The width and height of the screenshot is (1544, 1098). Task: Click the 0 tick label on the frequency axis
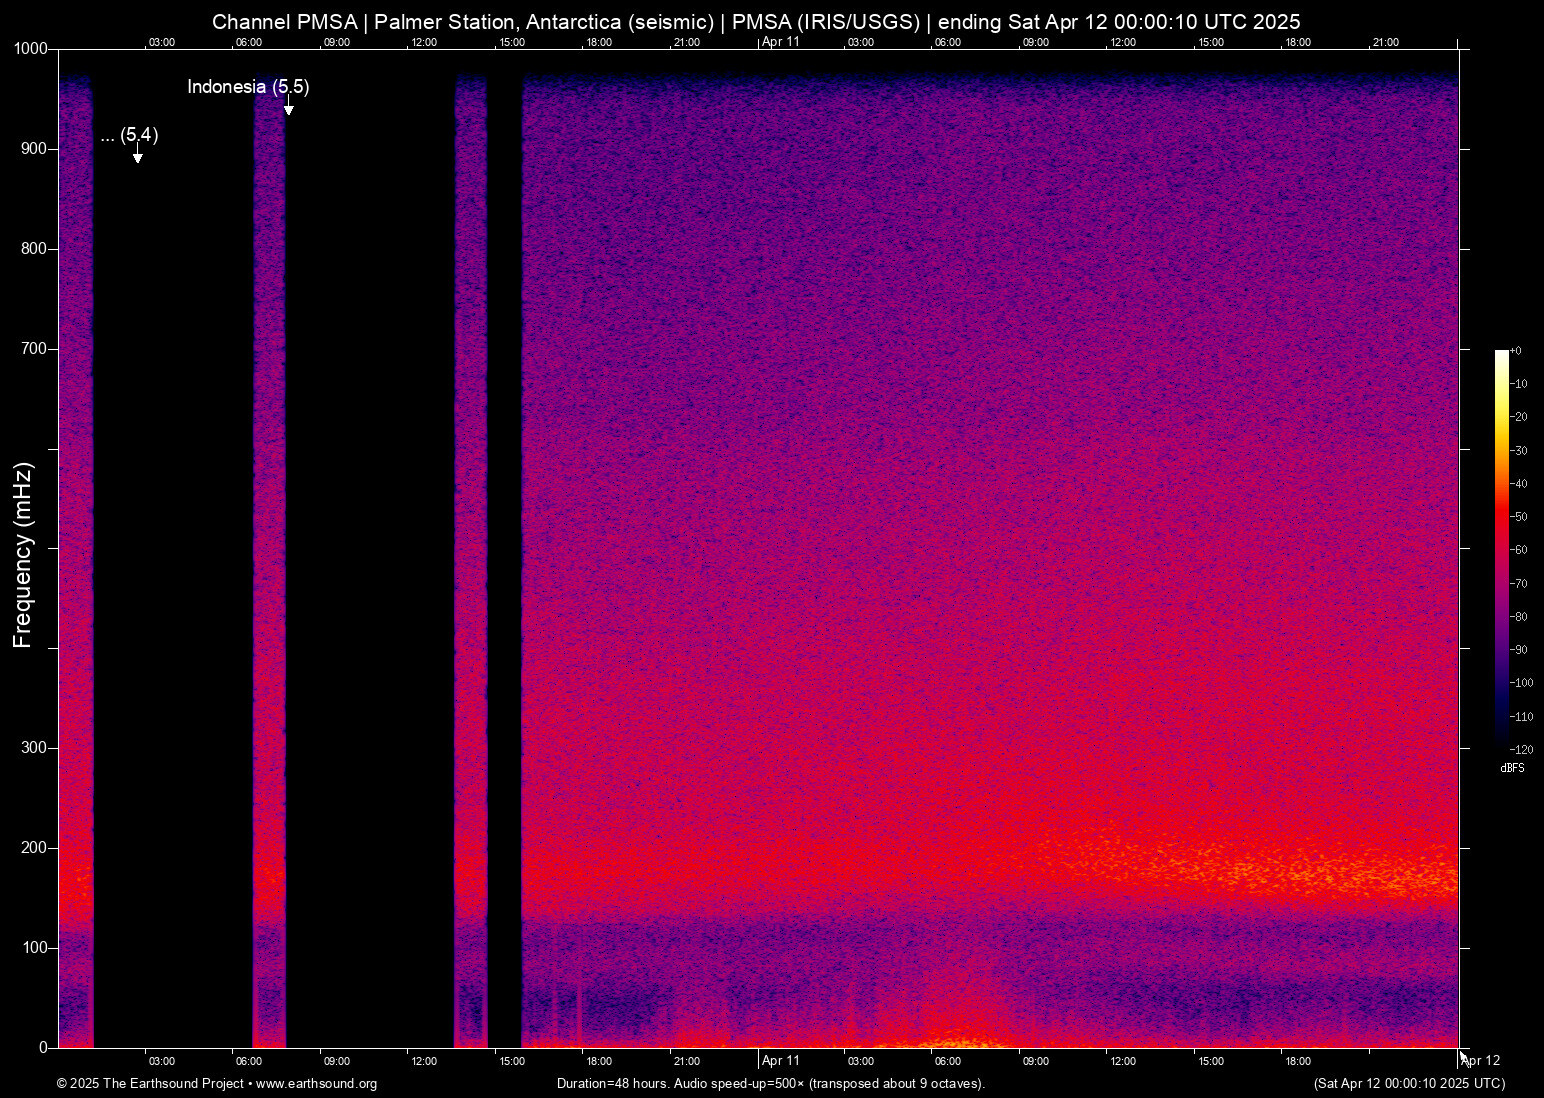click(43, 1048)
